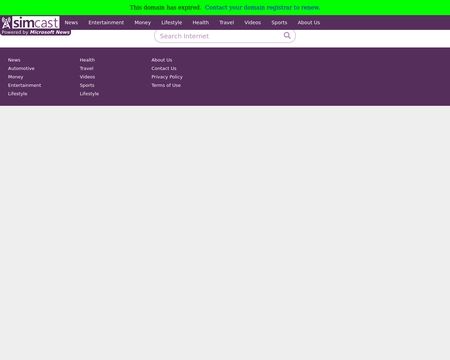Open Sports in the top navigation bar

pyautogui.click(x=279, y=23)
